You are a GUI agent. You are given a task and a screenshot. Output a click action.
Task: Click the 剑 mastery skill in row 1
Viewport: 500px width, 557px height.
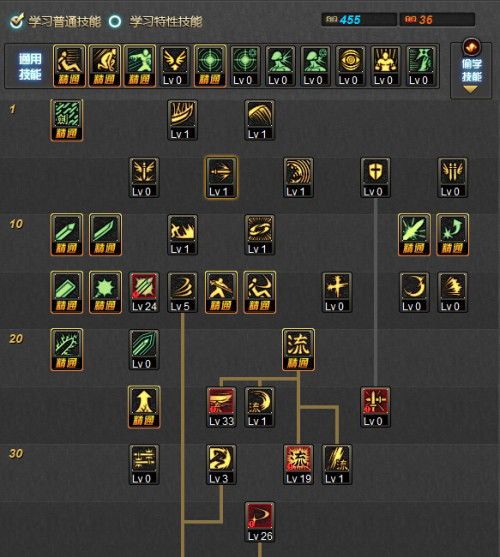click(67, 120)
